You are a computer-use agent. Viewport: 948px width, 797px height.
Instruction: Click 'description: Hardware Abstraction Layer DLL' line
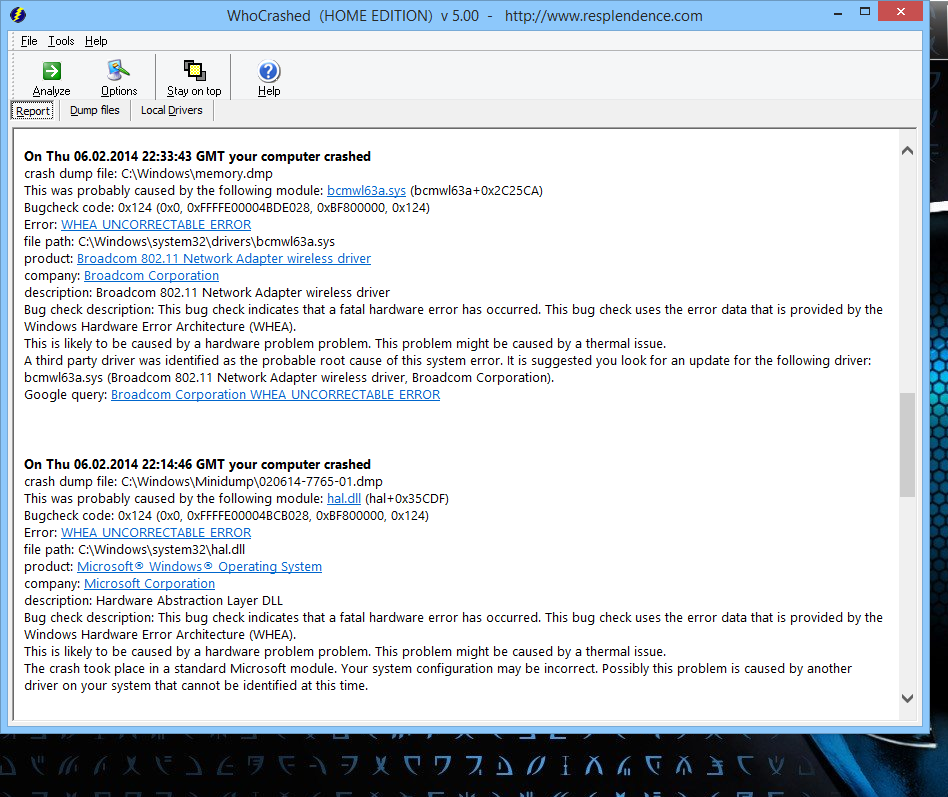(x=154, y=600)
